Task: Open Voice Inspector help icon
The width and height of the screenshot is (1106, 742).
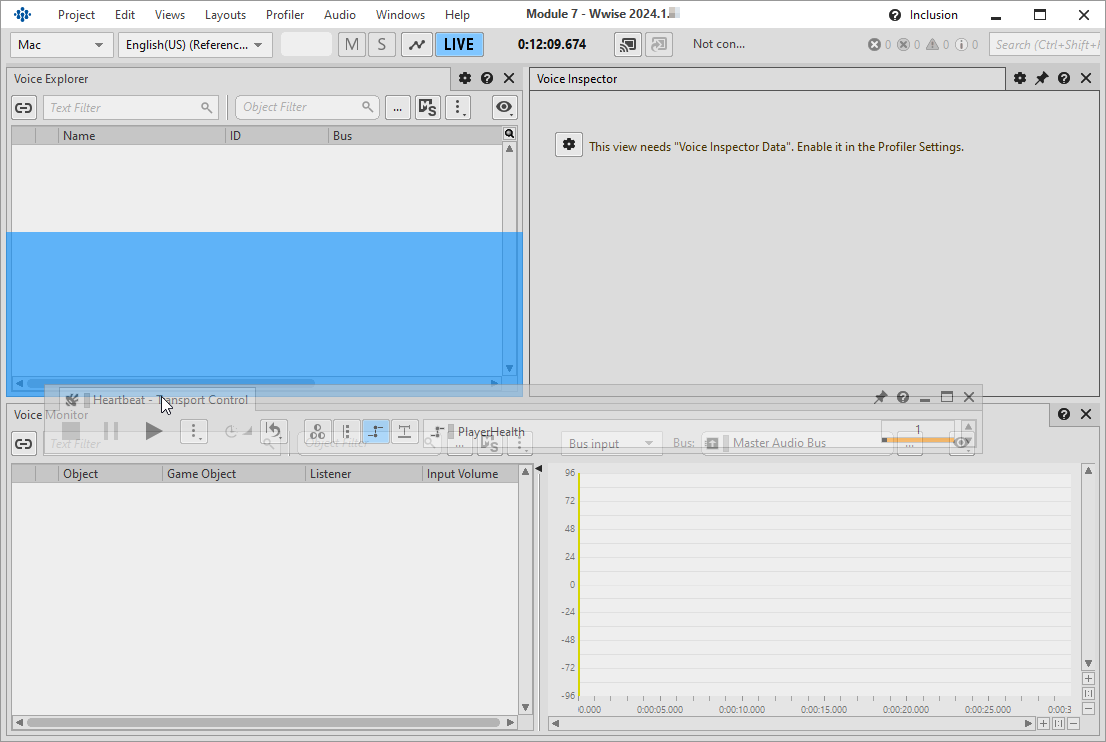Action: coord(1063,79)
